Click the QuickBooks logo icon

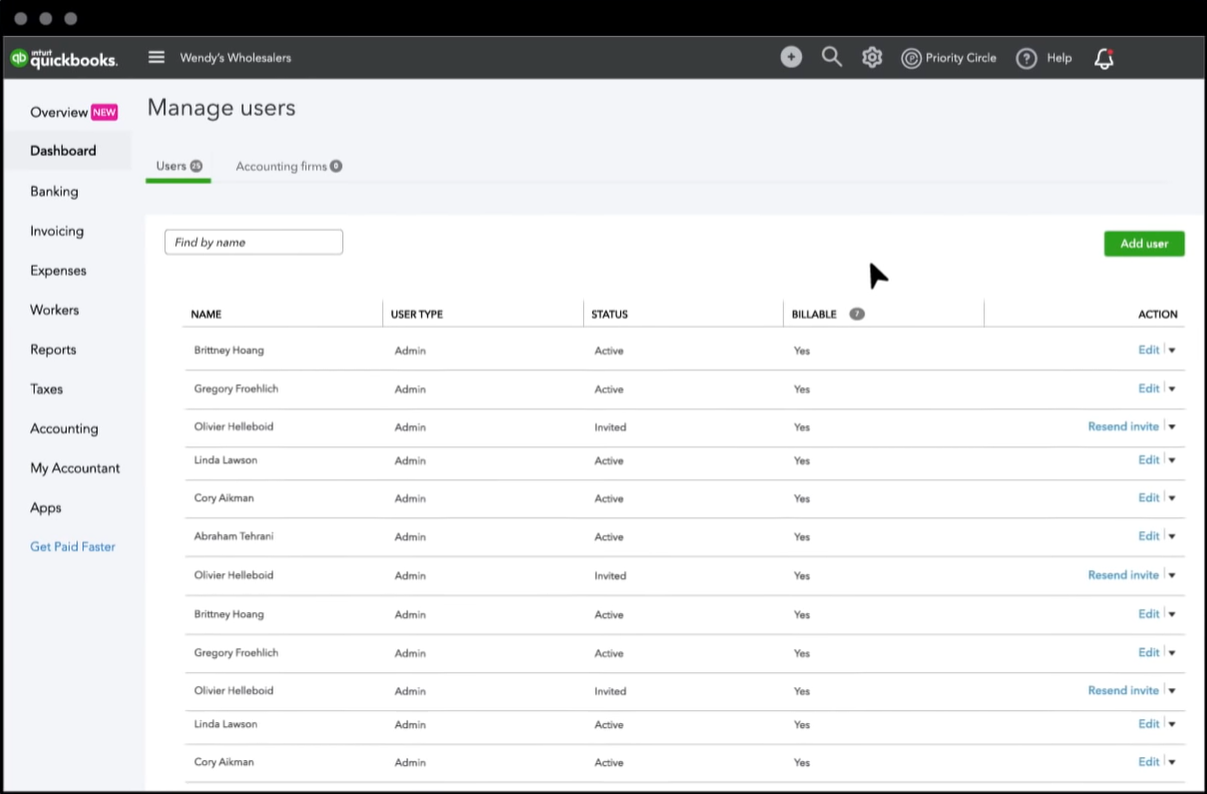(x=19, y=59)
